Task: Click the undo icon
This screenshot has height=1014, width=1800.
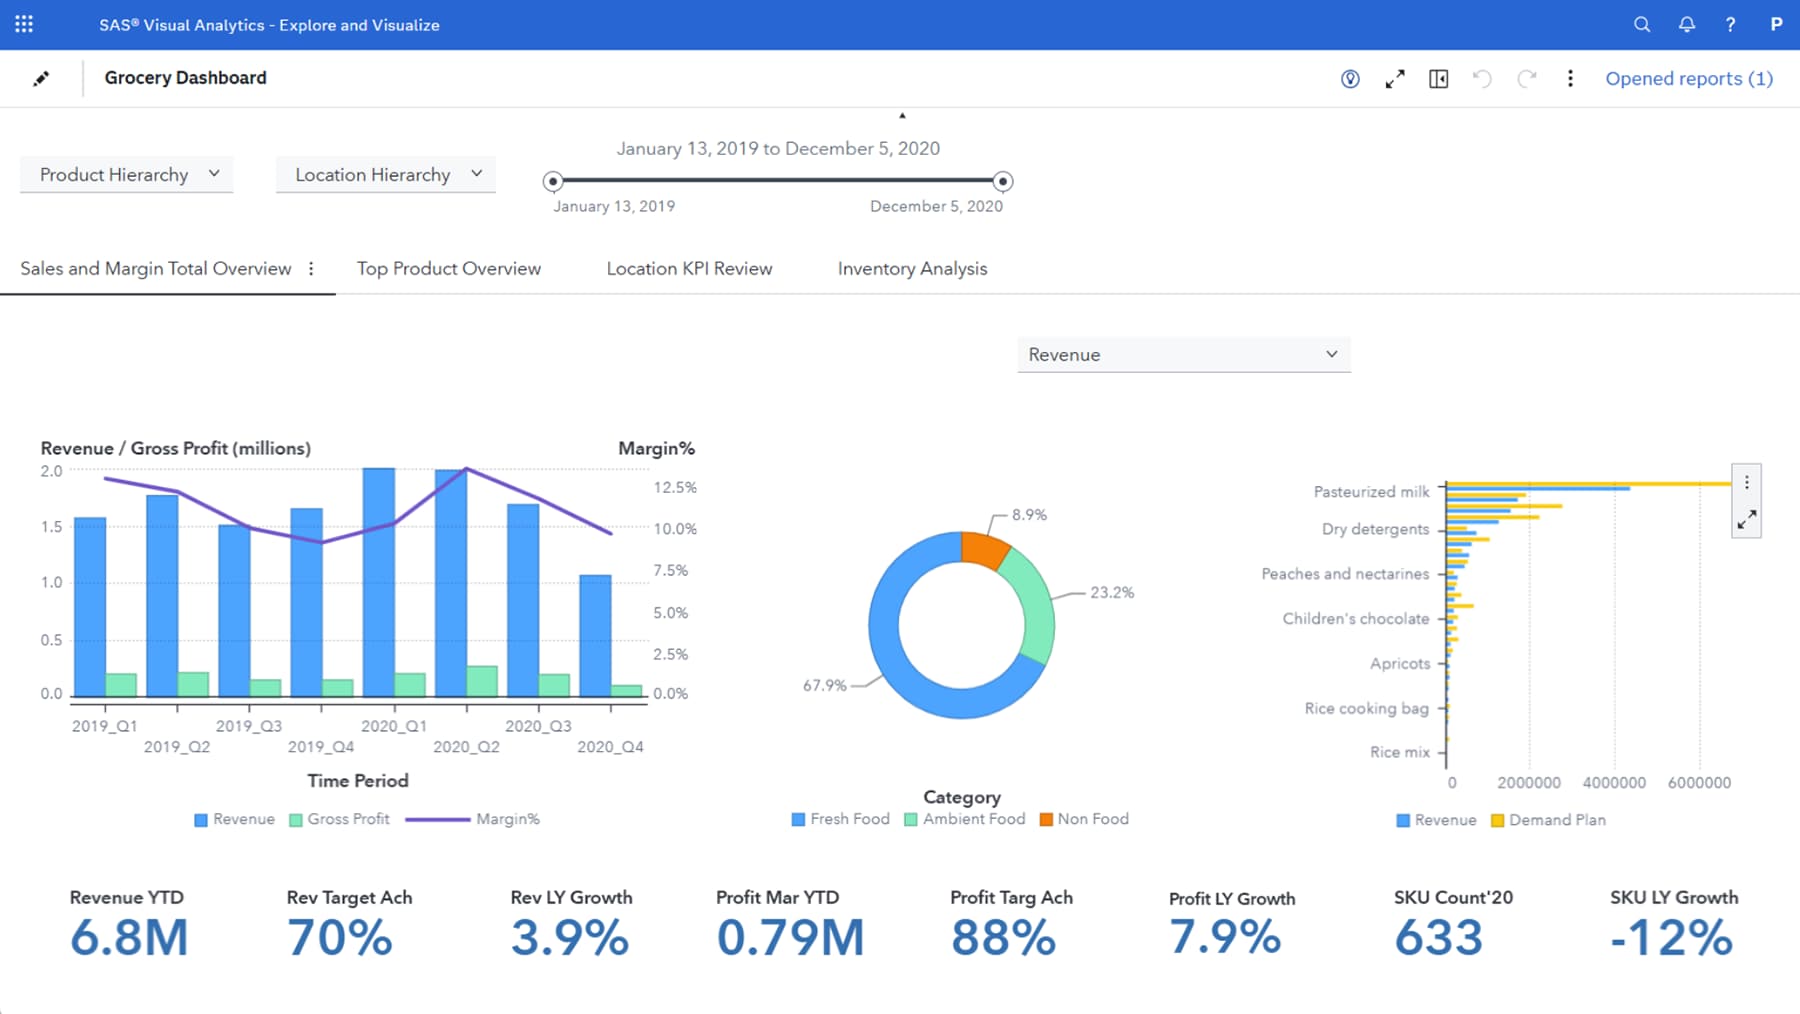Action: tap(1483, 79)
